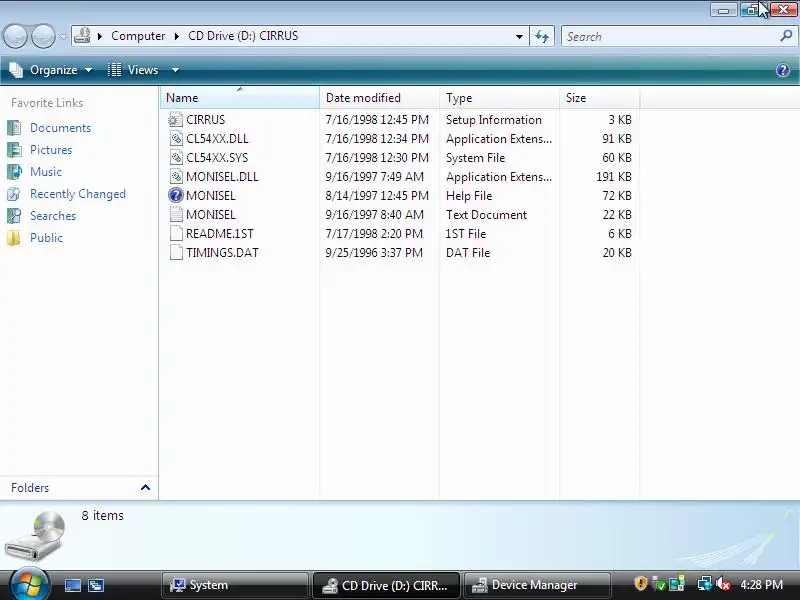
Task: Click the 191 KB size cell
Action: click(x=614, y=177)
